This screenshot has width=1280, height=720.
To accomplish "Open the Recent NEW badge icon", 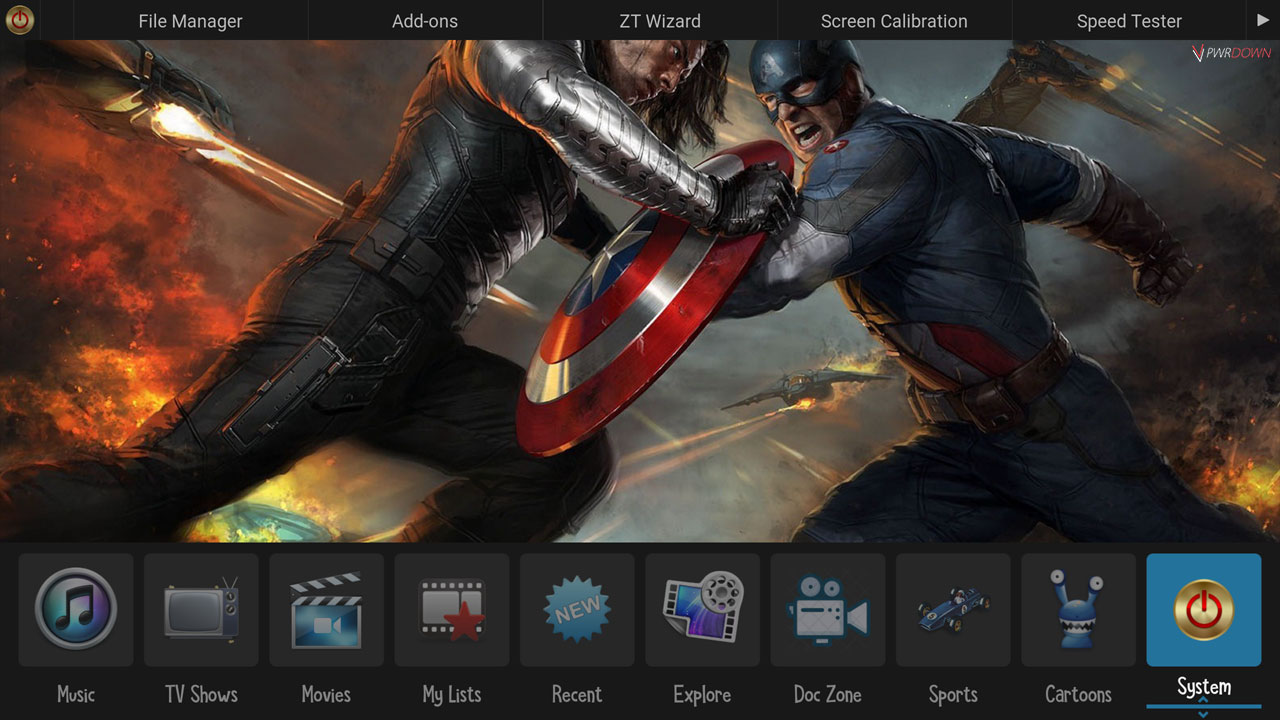I will tap(577, 610).
